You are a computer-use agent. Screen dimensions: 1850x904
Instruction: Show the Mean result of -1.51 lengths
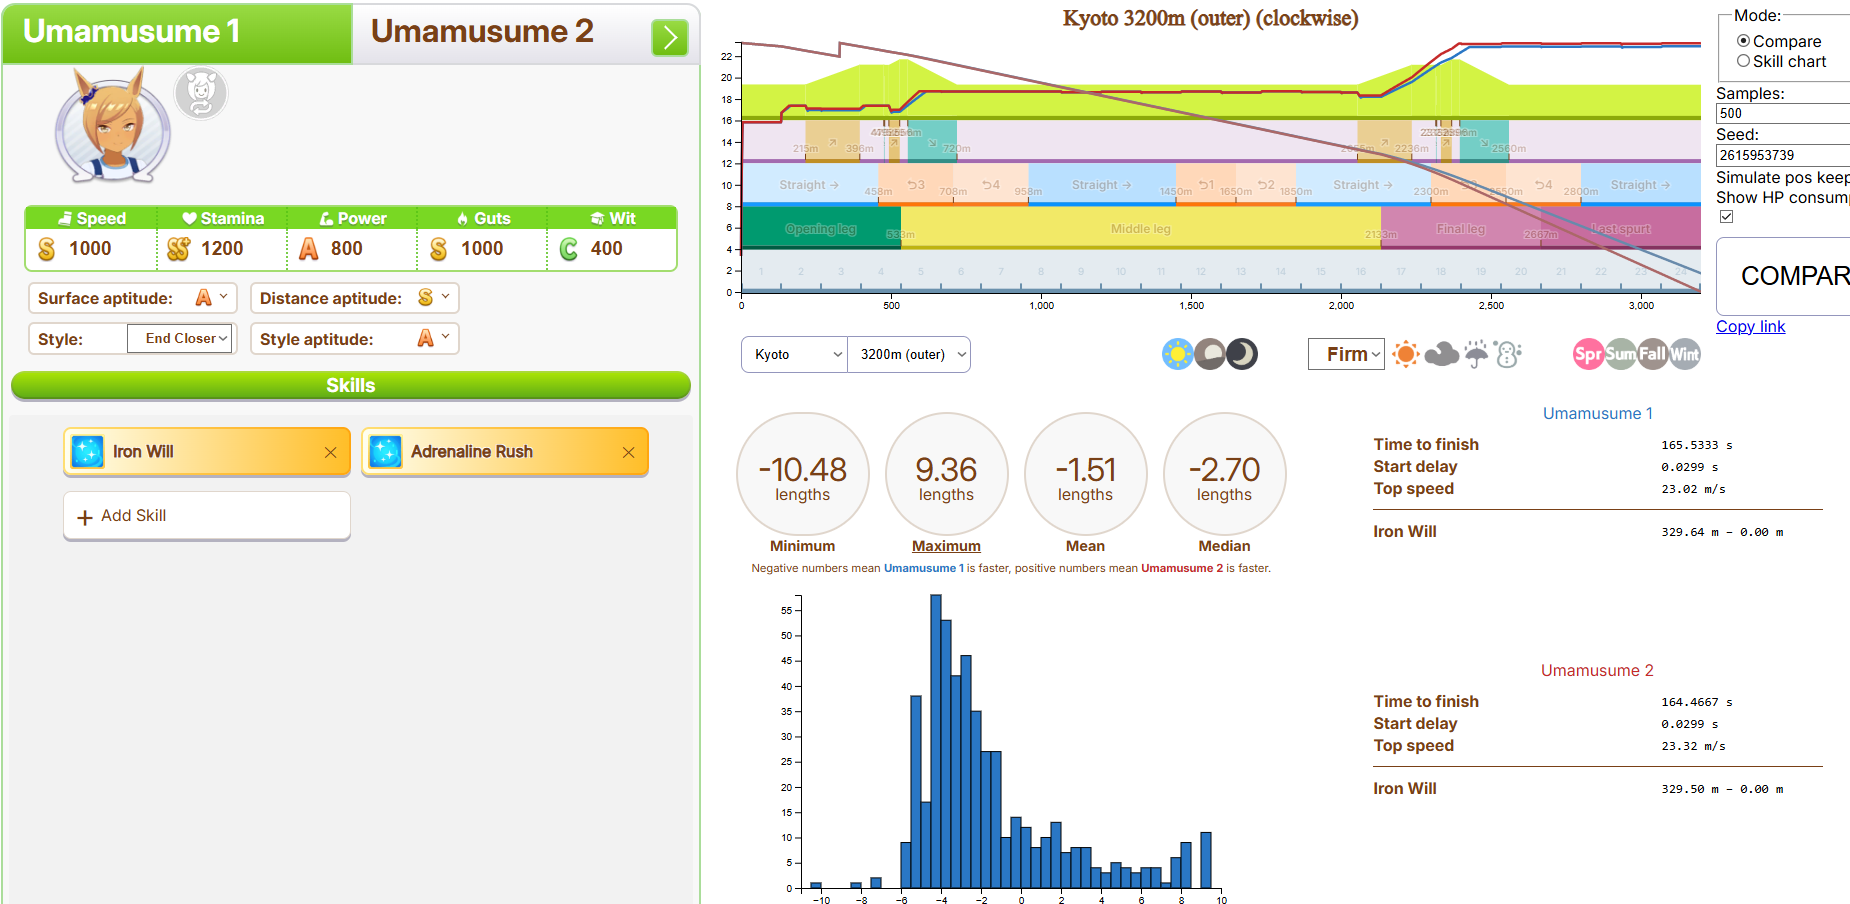click(1085, 475)
